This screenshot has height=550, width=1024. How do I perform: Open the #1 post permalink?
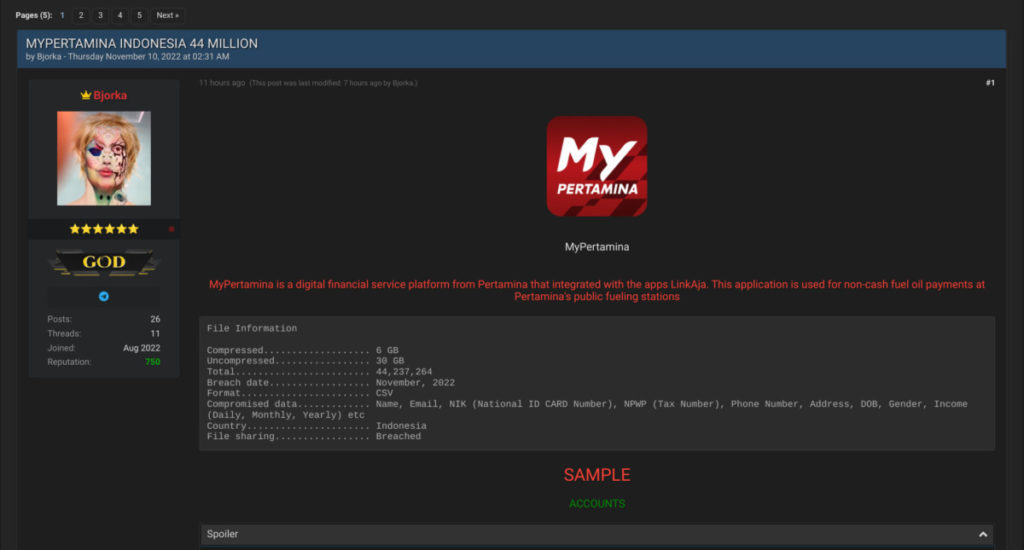pyautogui.click(x=989, y=83)
